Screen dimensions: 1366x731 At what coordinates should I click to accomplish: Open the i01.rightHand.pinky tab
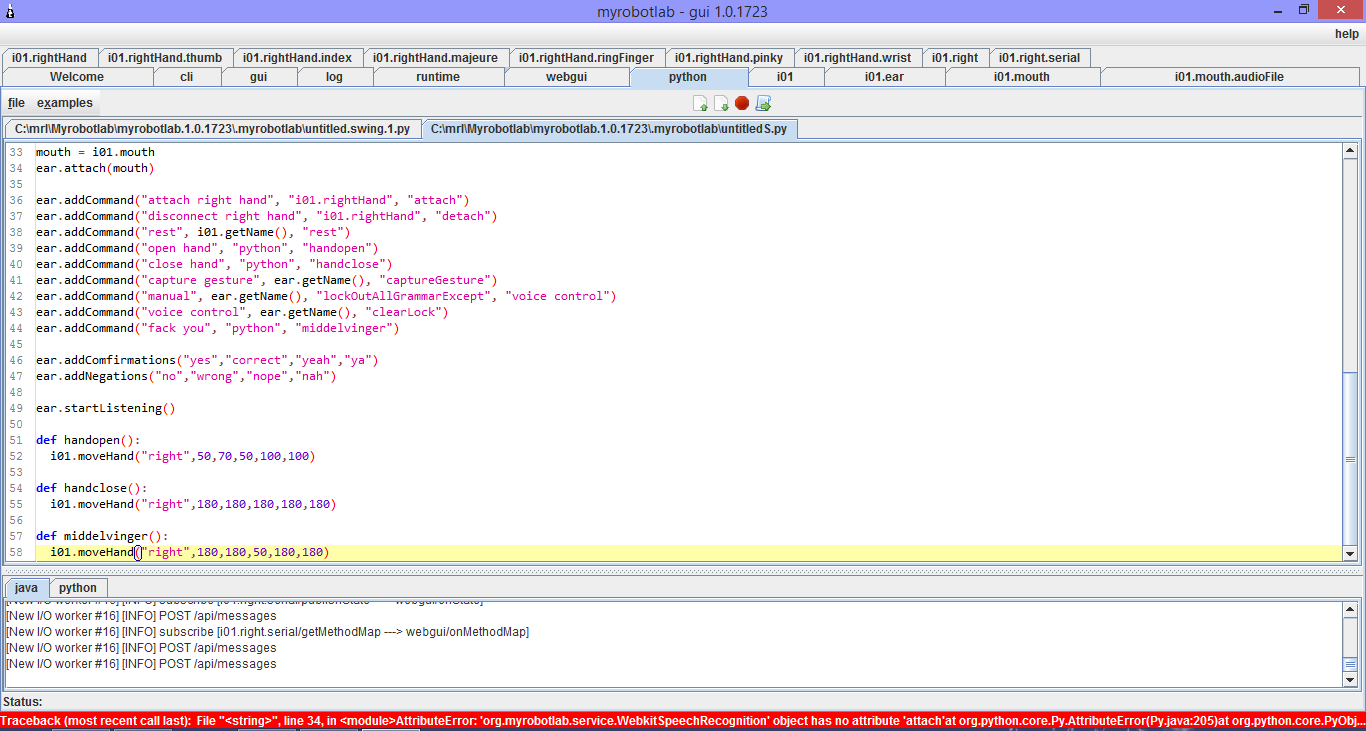[729, 58]
